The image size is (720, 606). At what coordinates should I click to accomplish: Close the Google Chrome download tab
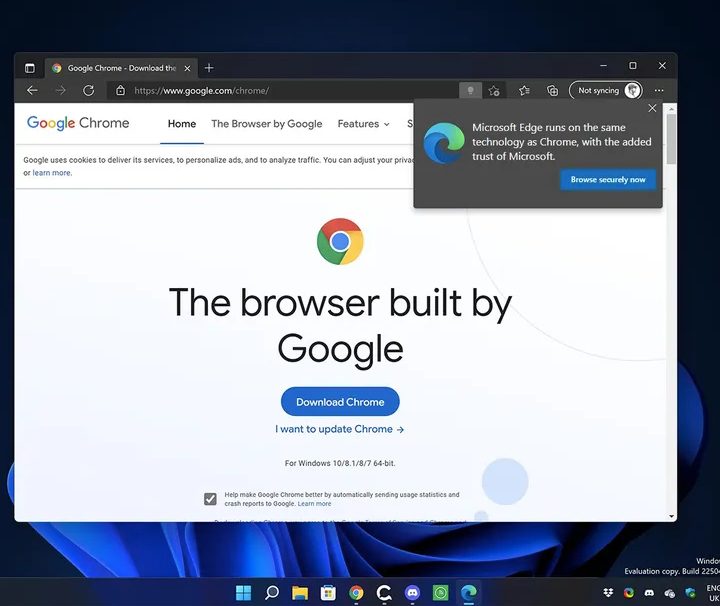(x=187, y=68)
